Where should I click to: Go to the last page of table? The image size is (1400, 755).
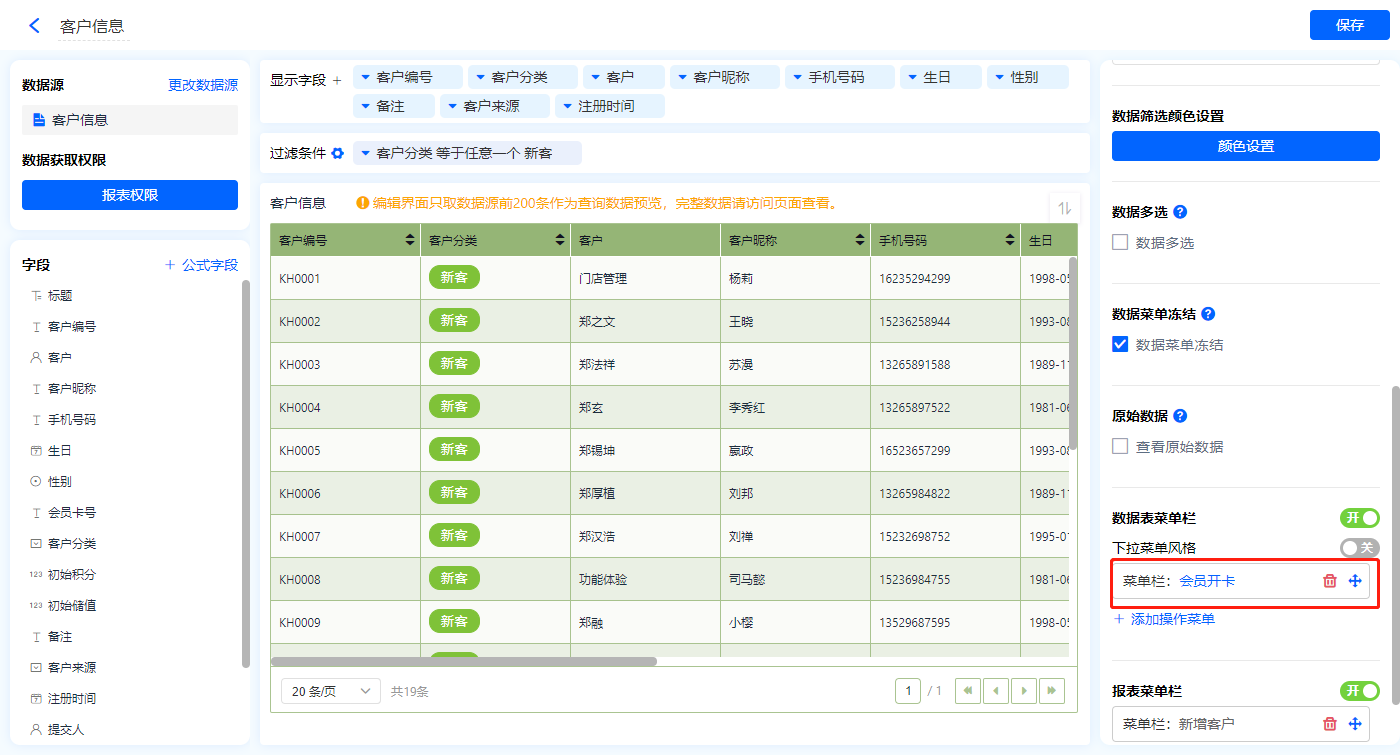coord(1051,691)
